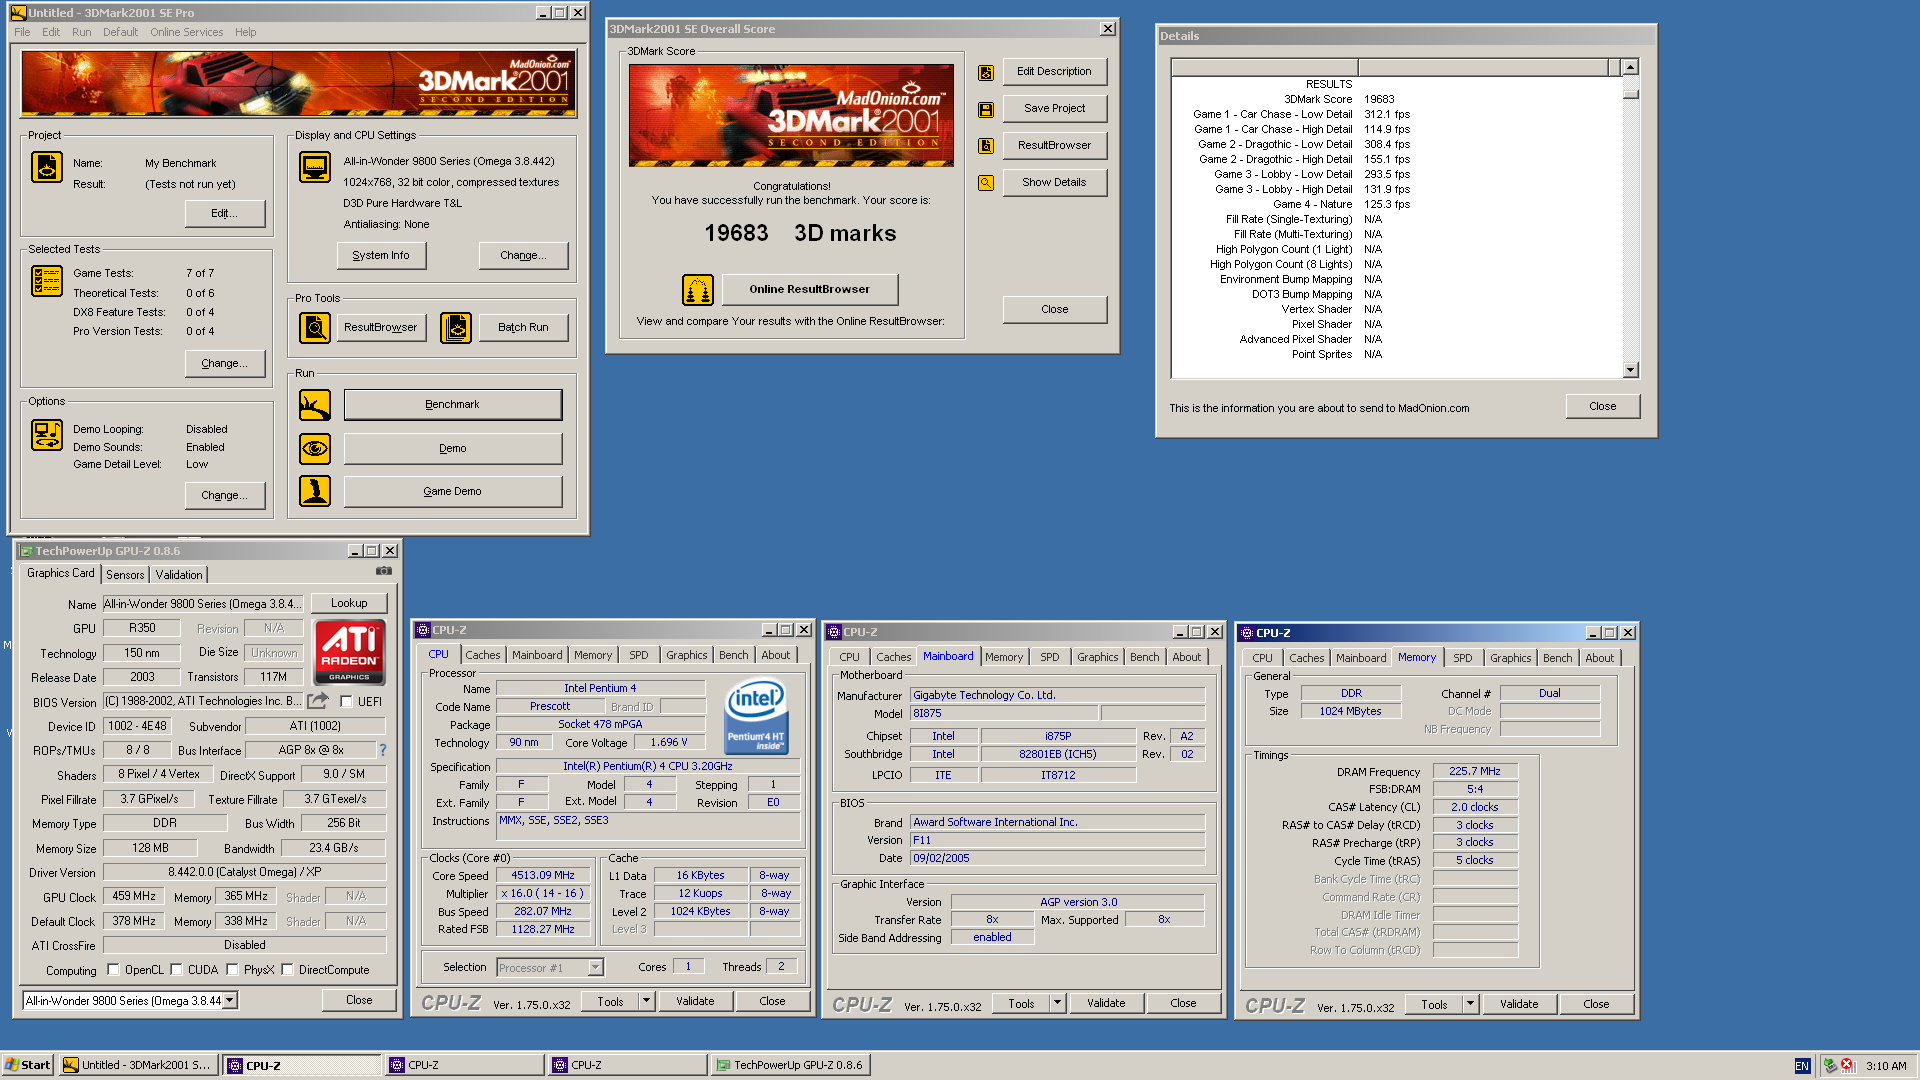This screenshot has width=1920, height=1080.
Task: Click the Edit Description icon in the score window
Action: (x=986, y=72)
